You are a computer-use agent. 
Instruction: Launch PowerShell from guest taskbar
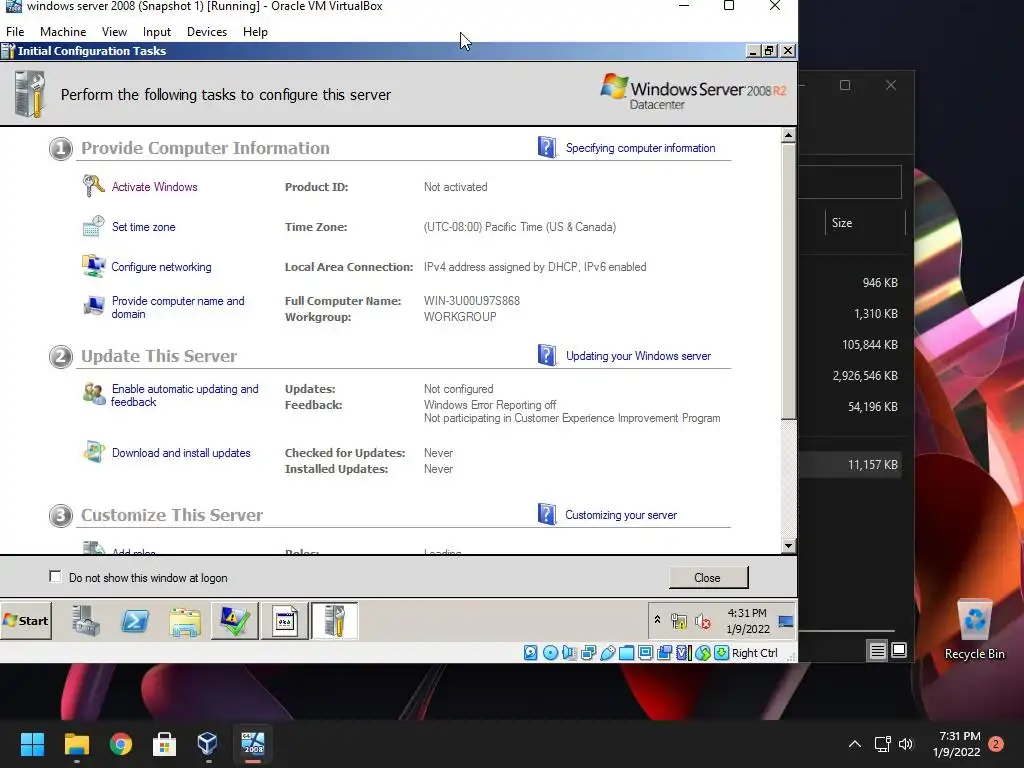(x=135, y=620)
